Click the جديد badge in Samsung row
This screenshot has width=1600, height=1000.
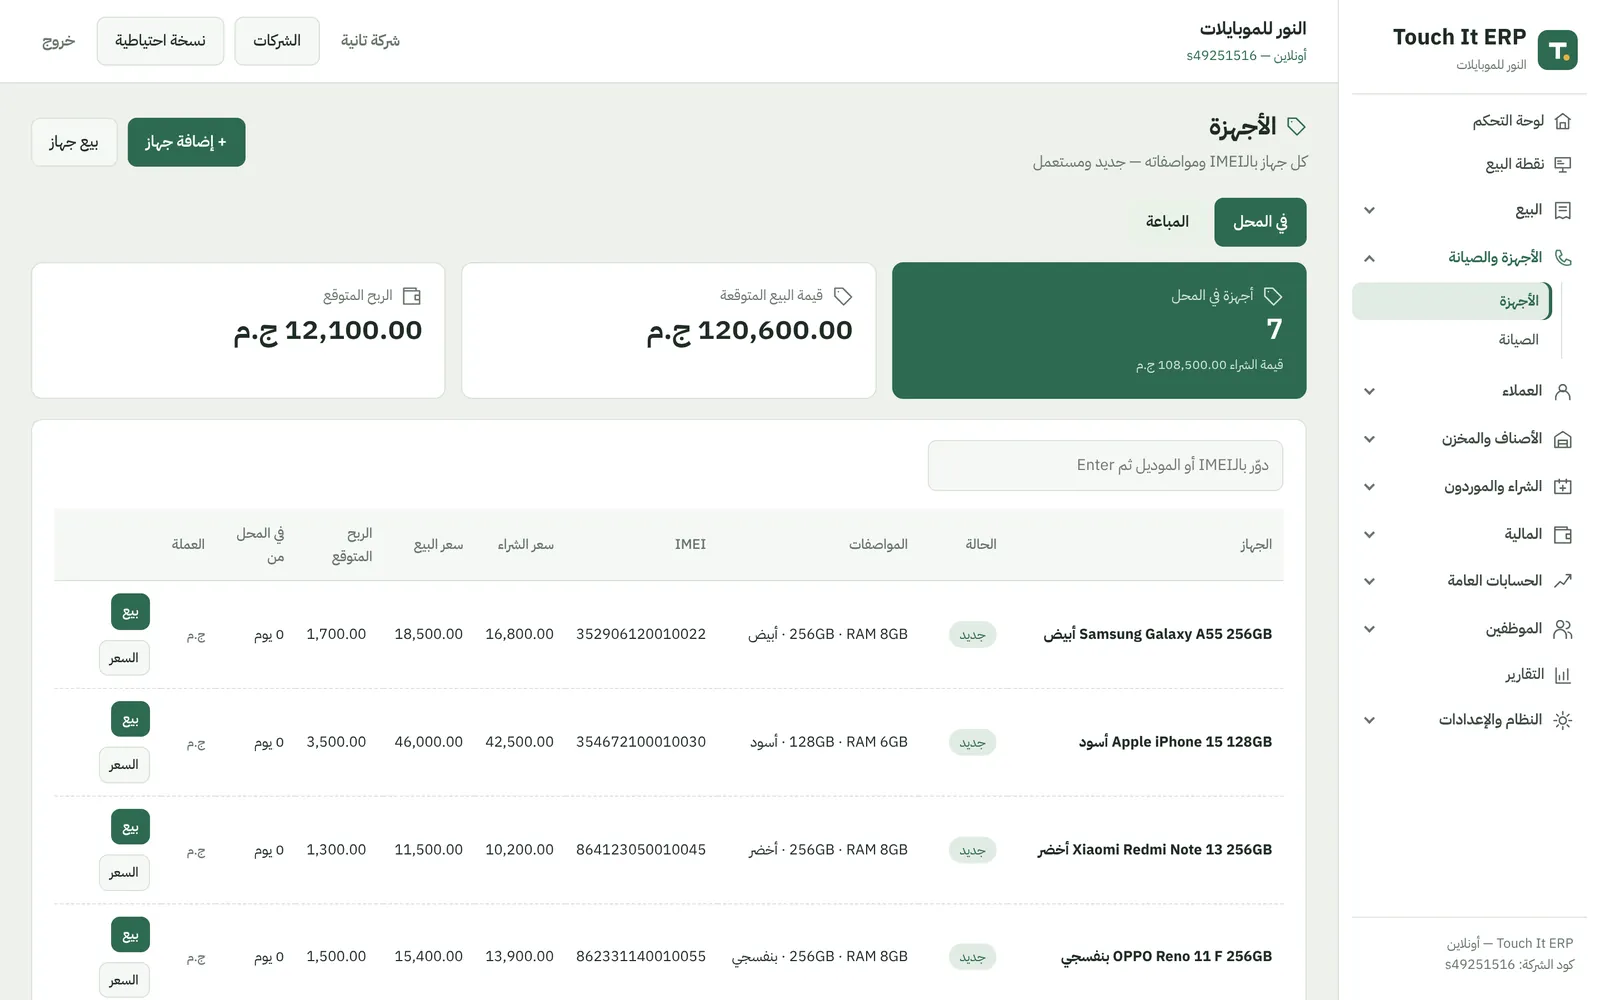click(x=972, y=635)
